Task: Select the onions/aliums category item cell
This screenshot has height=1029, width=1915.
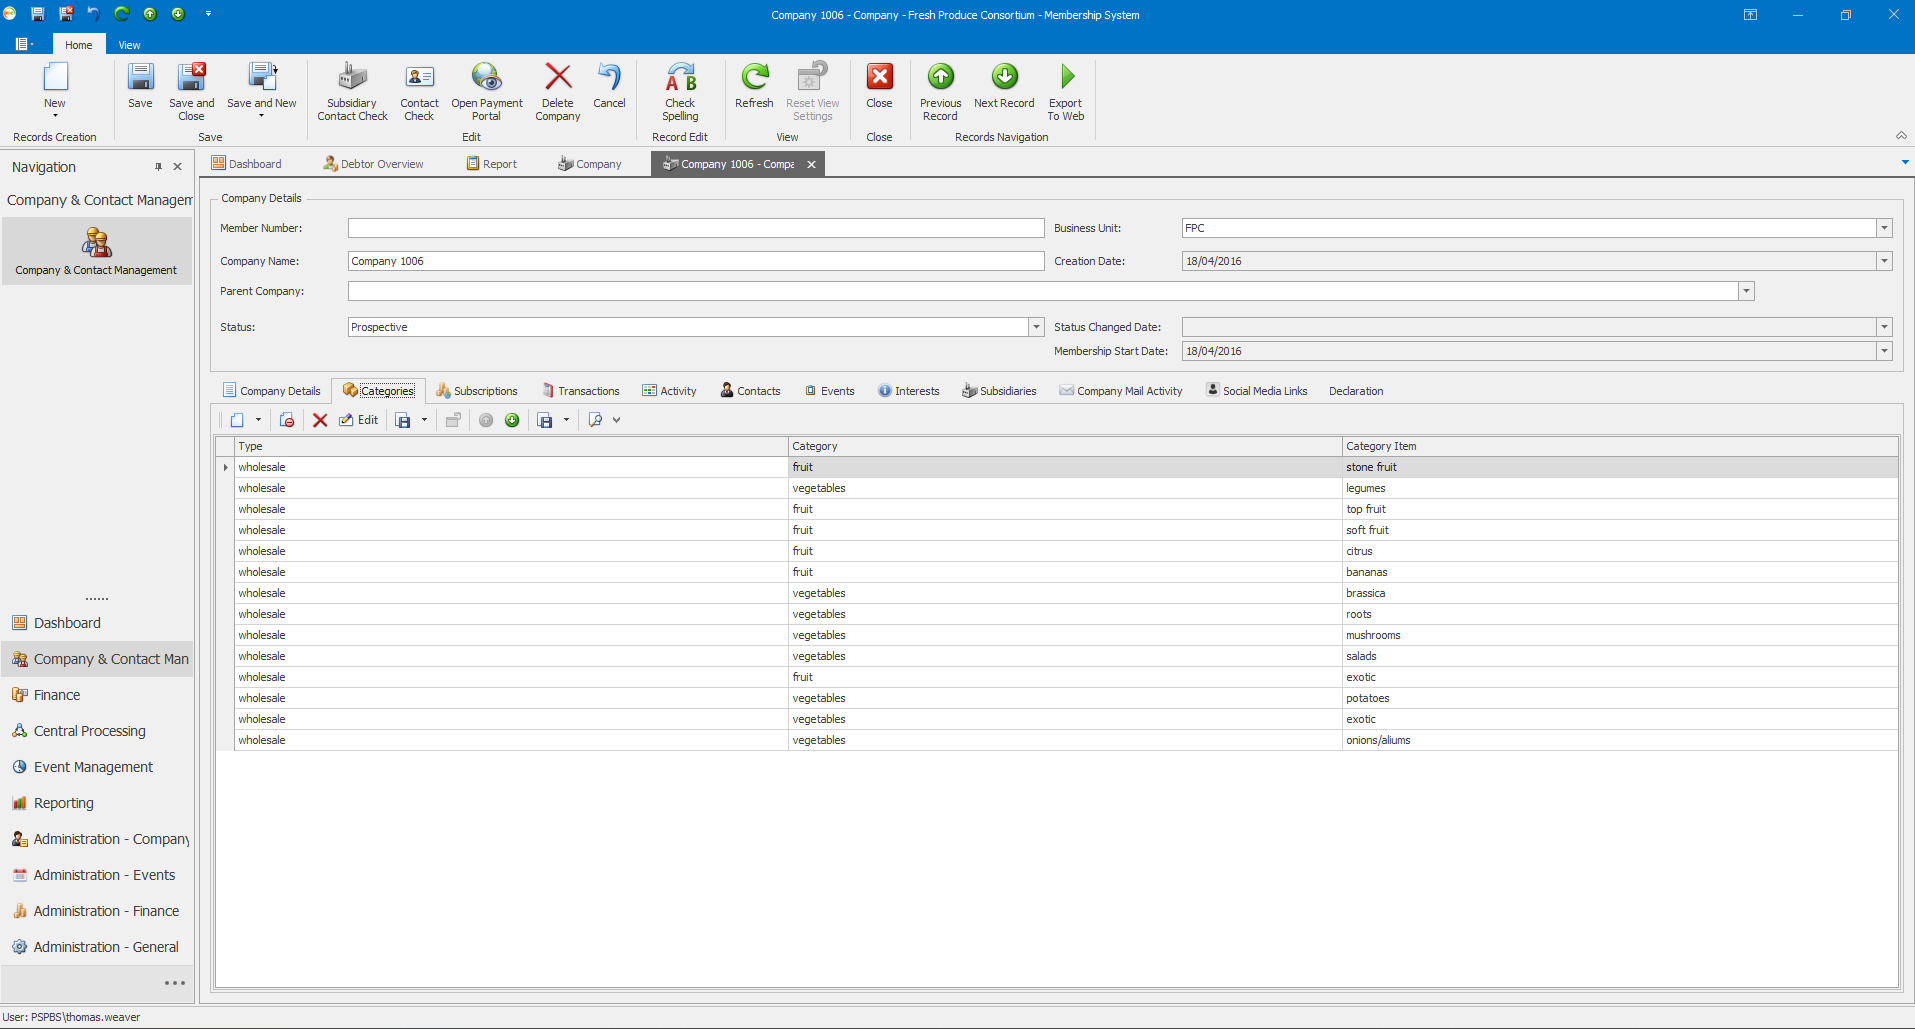Action: coord(1620,740)
